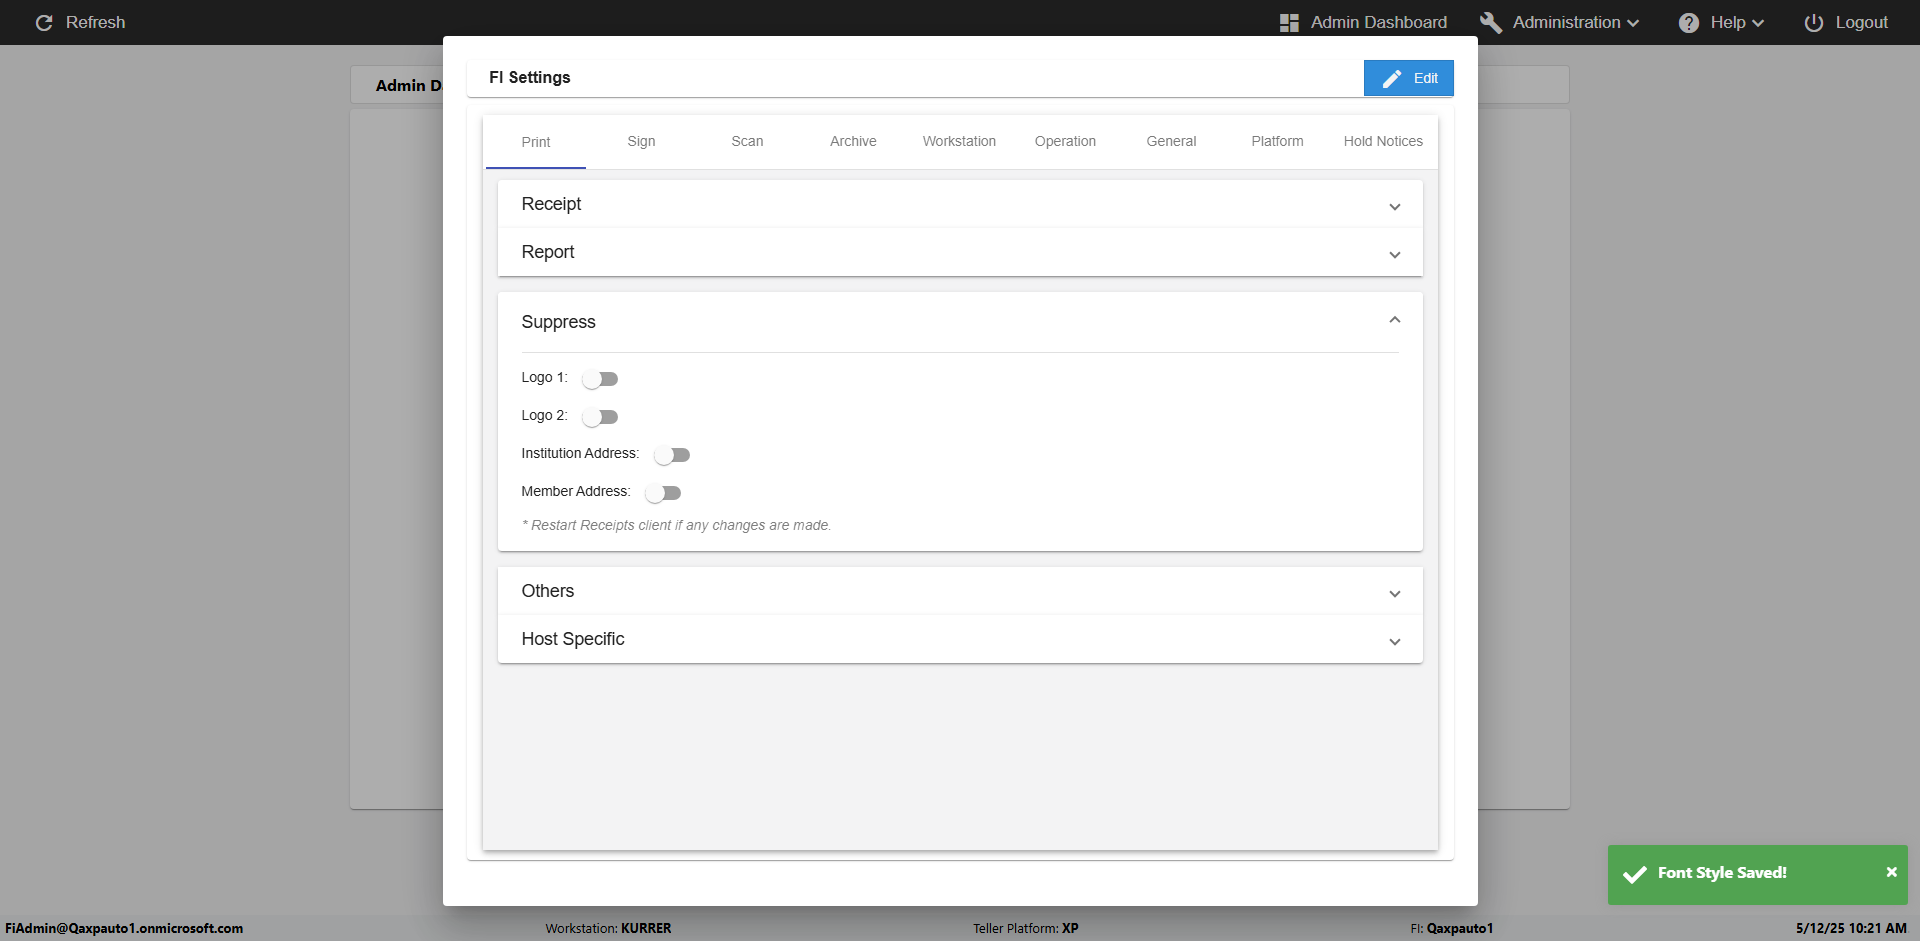
Task: Expand the Host Specific section
Action: (1394, 641)
